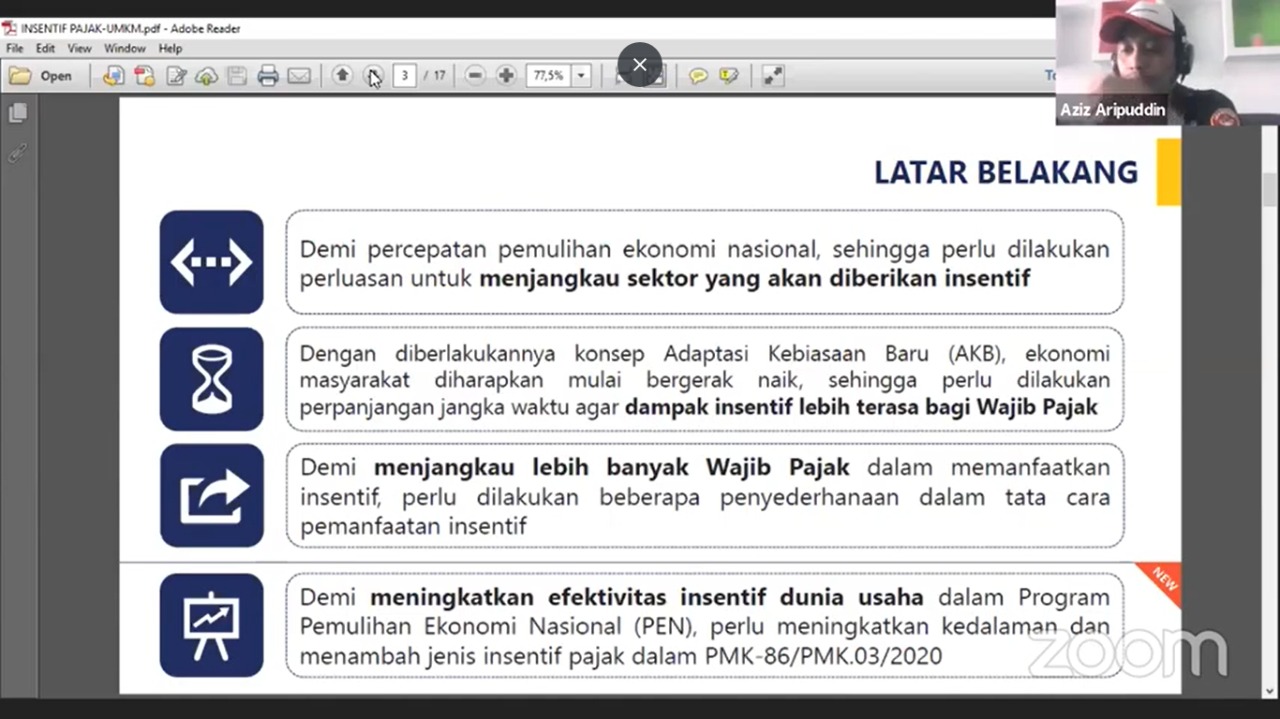Click the email envelope icon

(x=299, y=76)
